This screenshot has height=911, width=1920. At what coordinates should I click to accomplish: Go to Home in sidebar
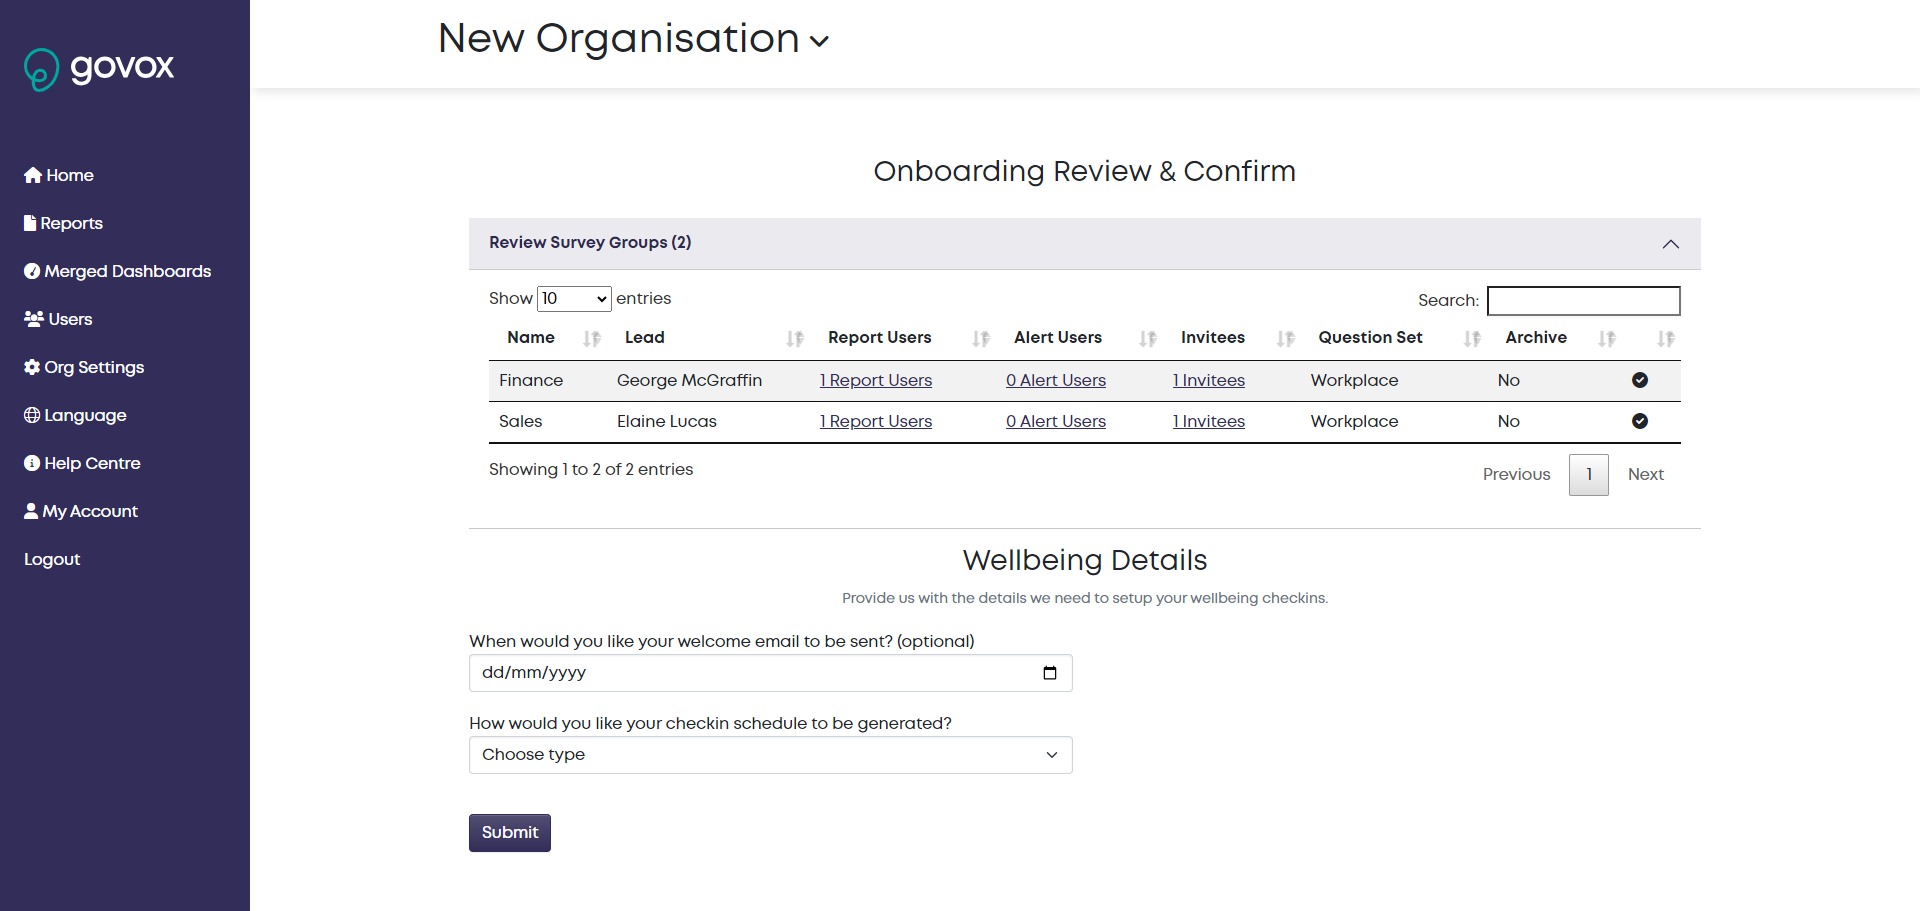pyautogui.click(x=59, y=175)
